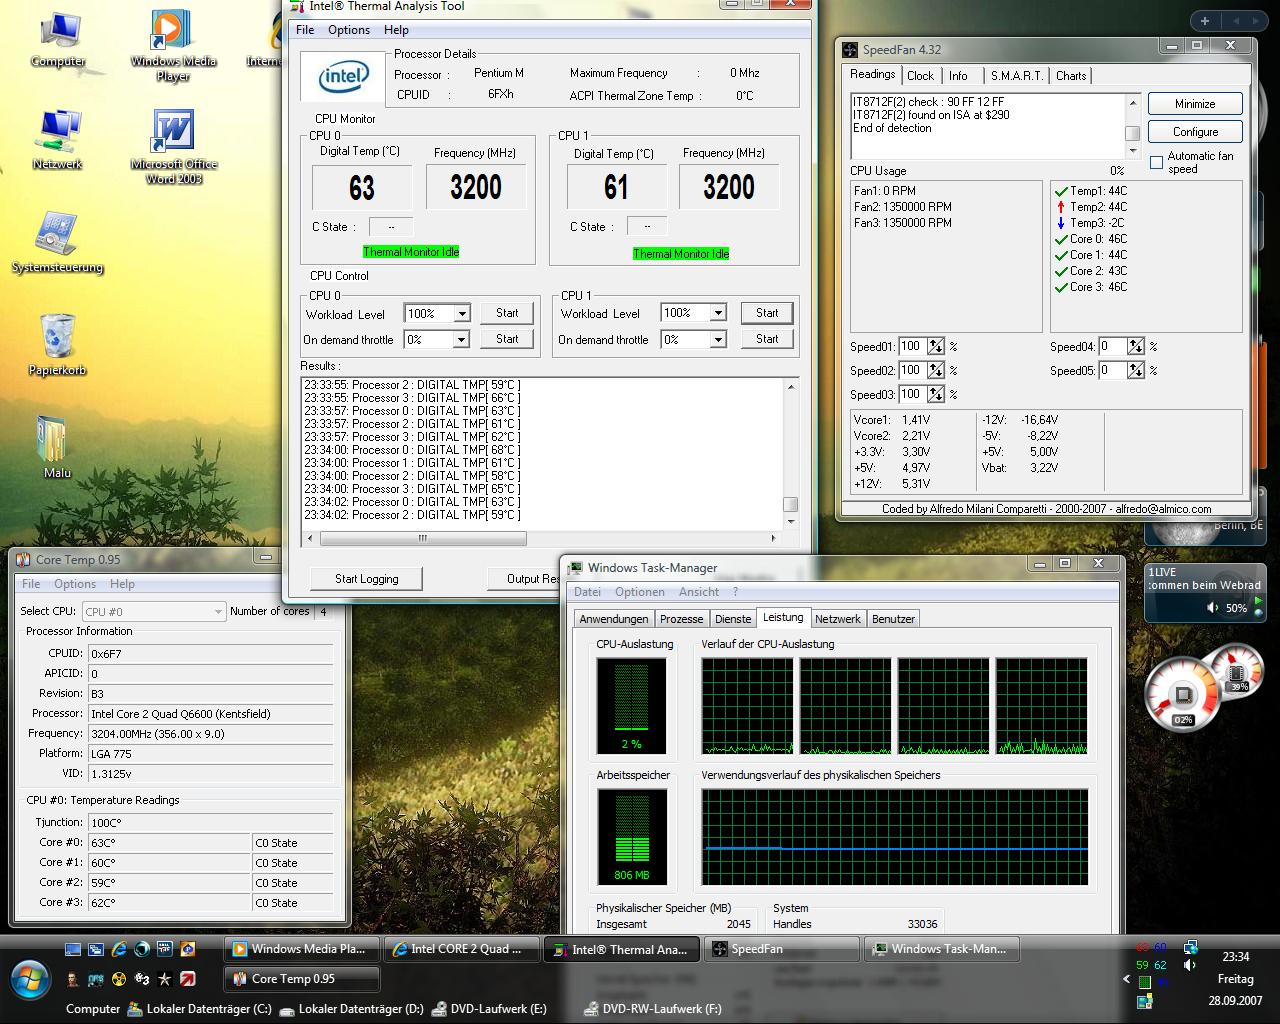
Task: Open the Malu folder icon
Action: coord(56,447)
